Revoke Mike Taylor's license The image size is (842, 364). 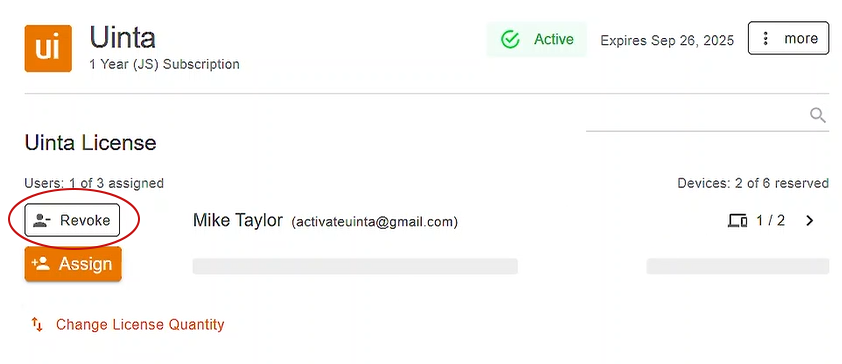72,220
